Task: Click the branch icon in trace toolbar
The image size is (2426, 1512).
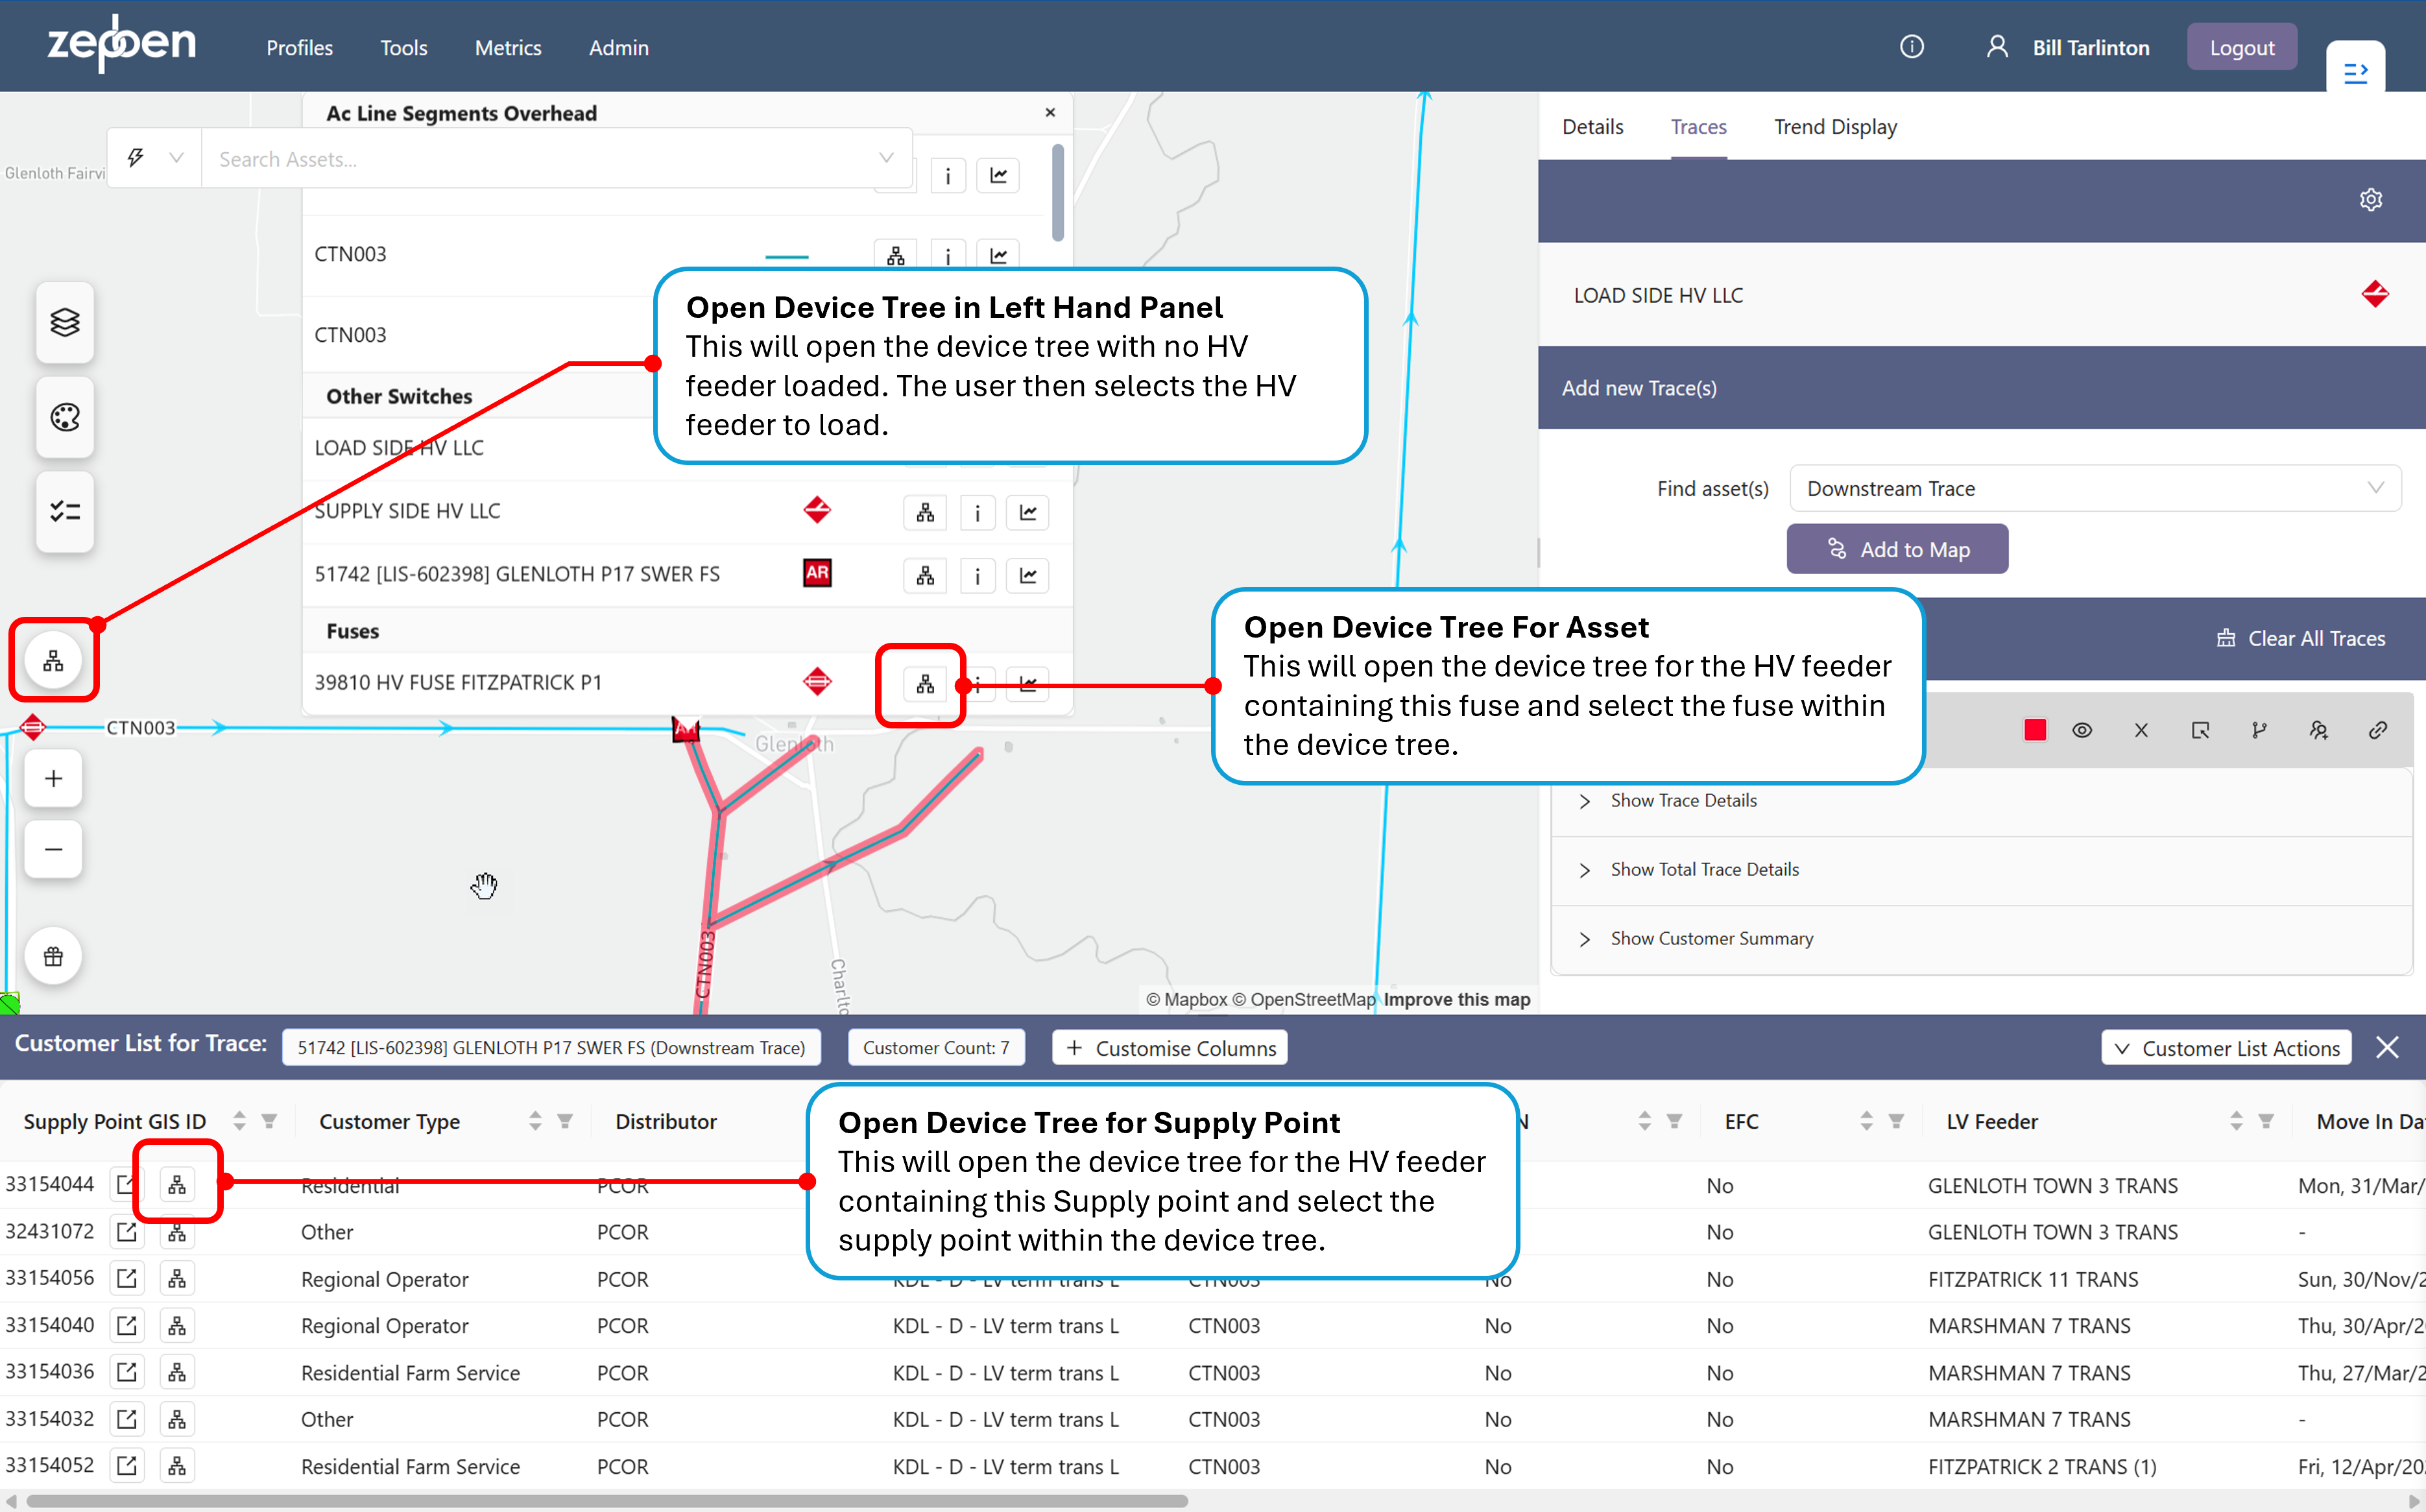Action: click(2259, 730)
